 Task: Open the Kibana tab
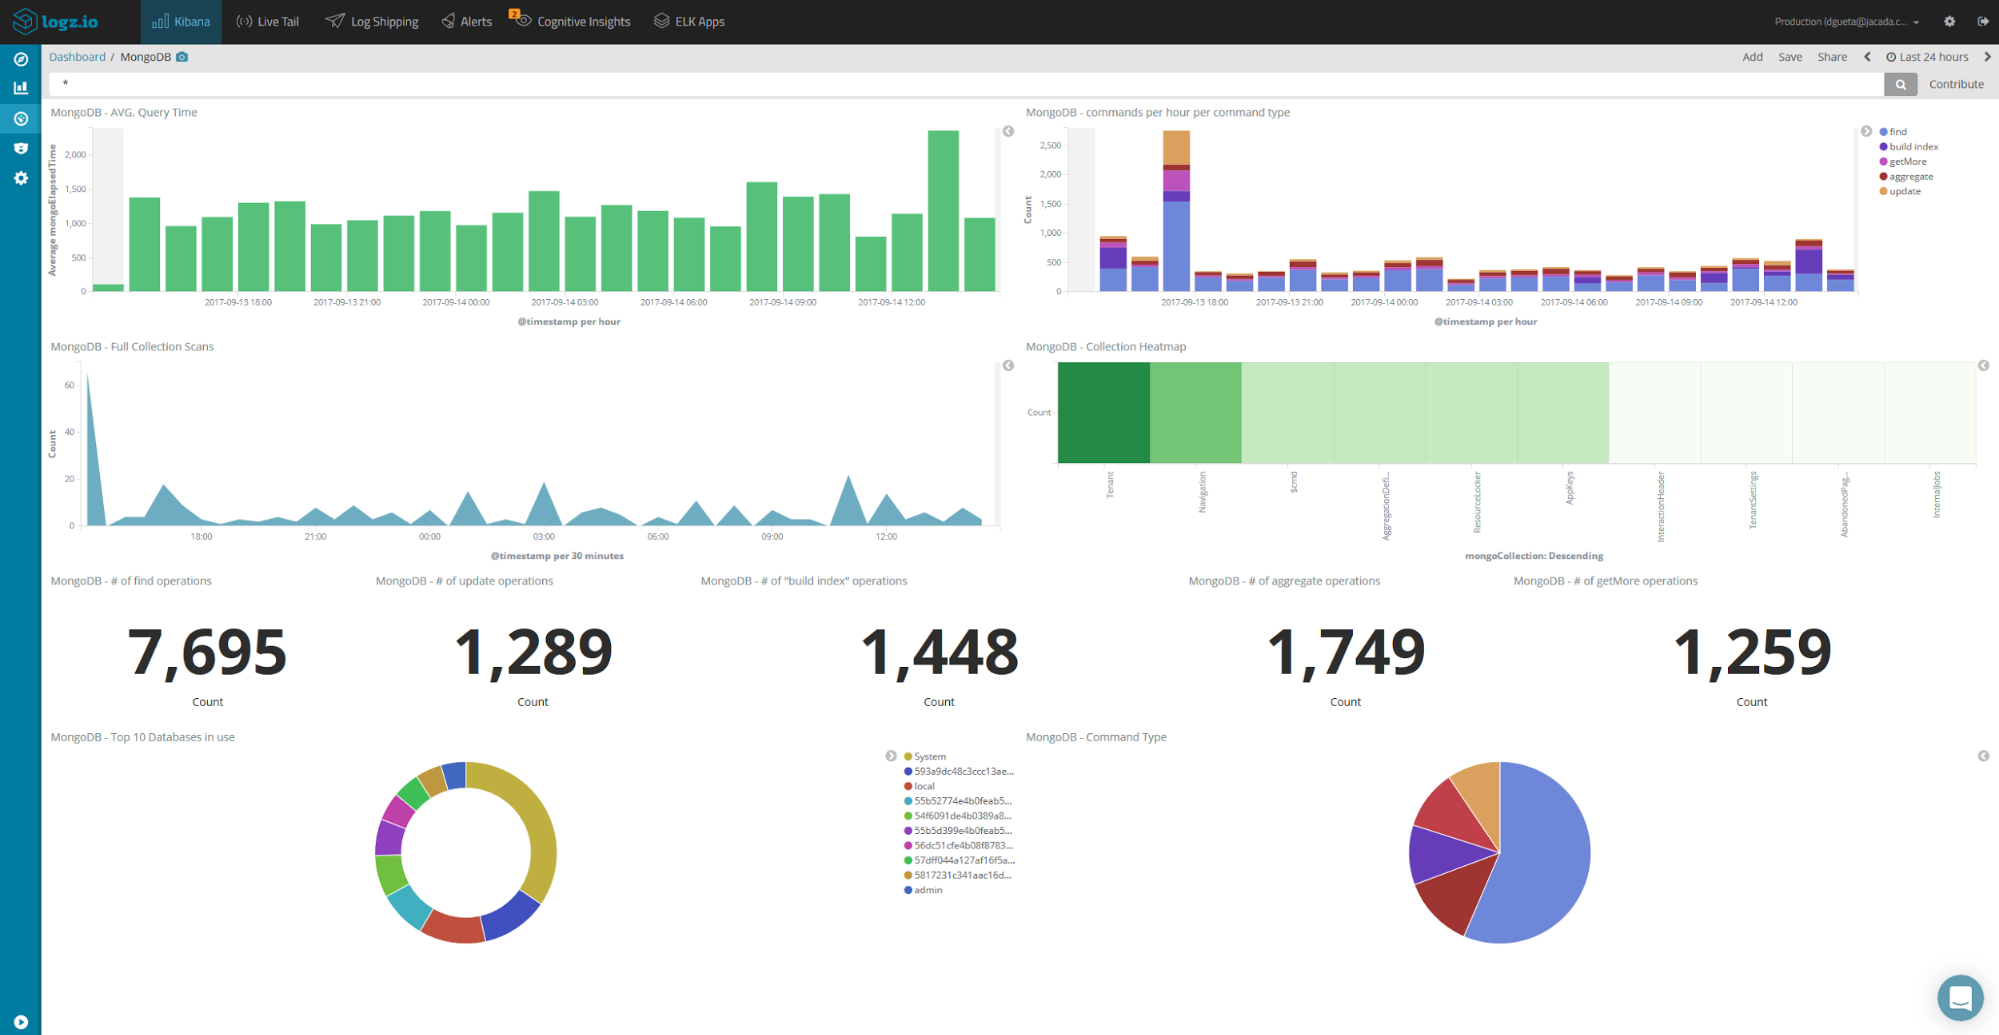(181, 21)
